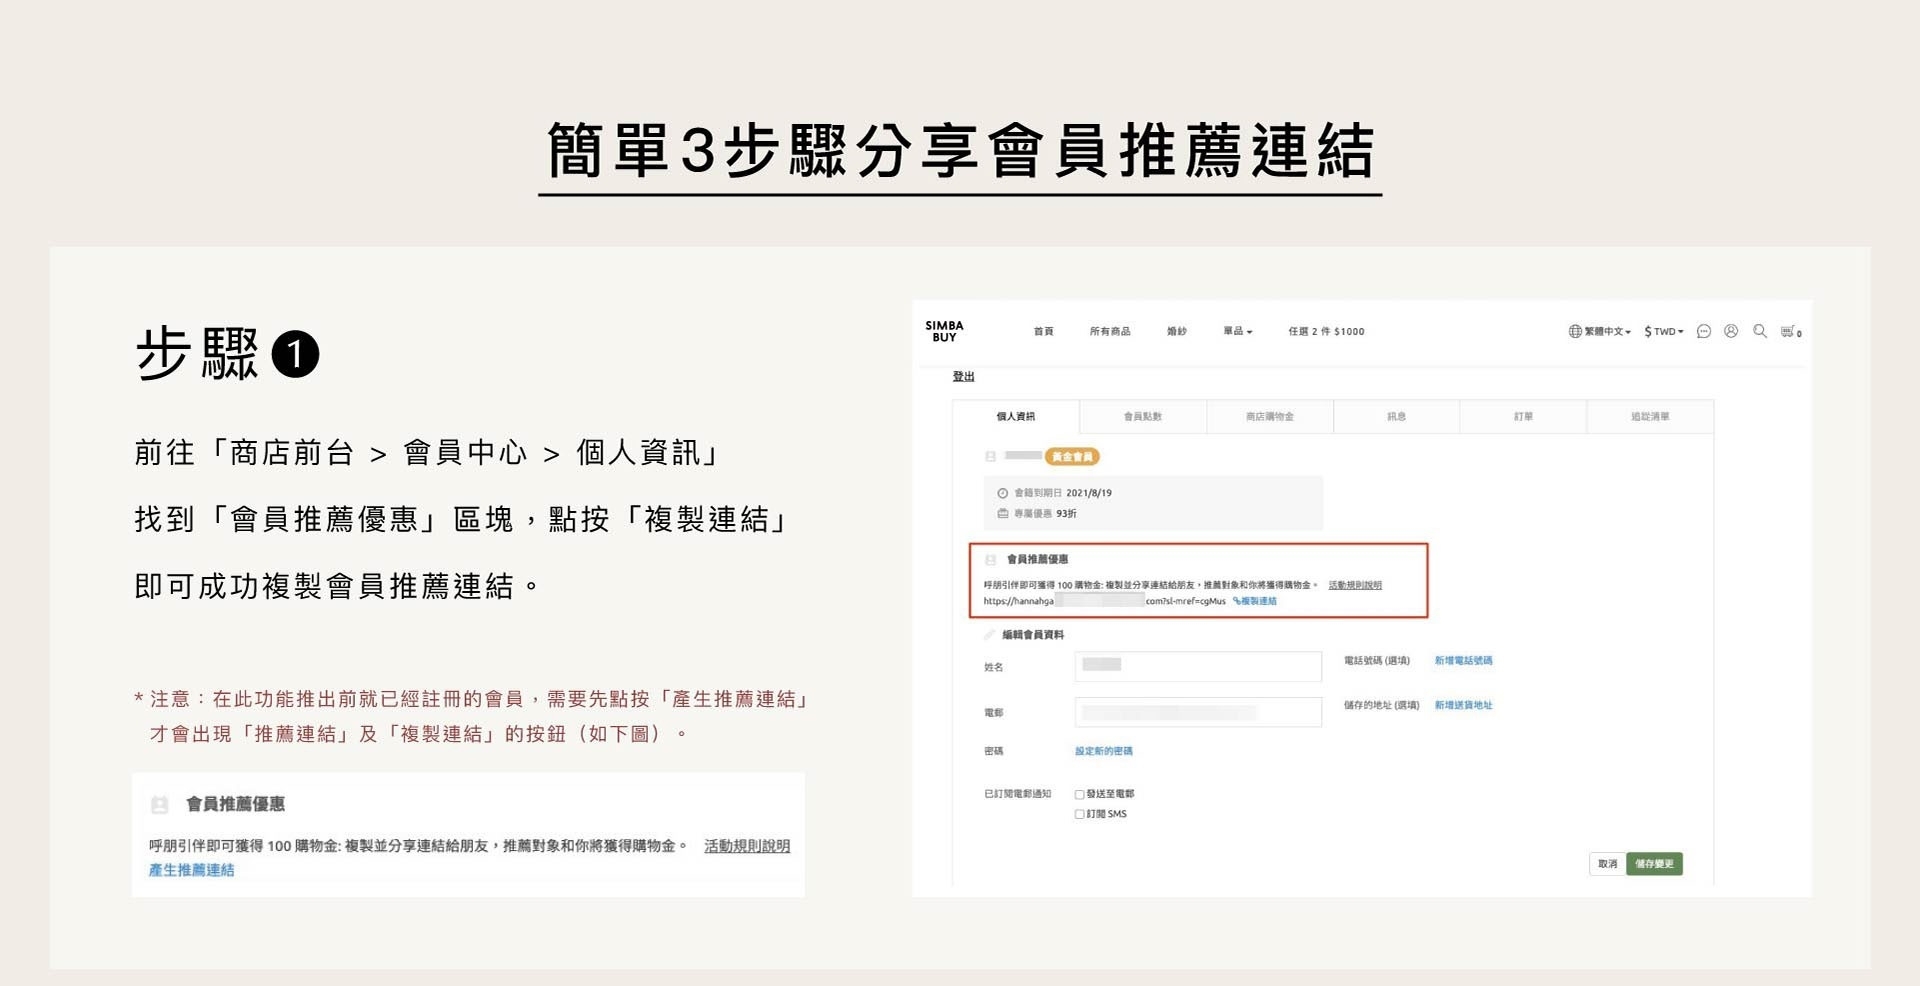Image resolution: width=1920 pixels, height=986 pixels.
Task: Open the 訊息 tab
Action: 1397,416
